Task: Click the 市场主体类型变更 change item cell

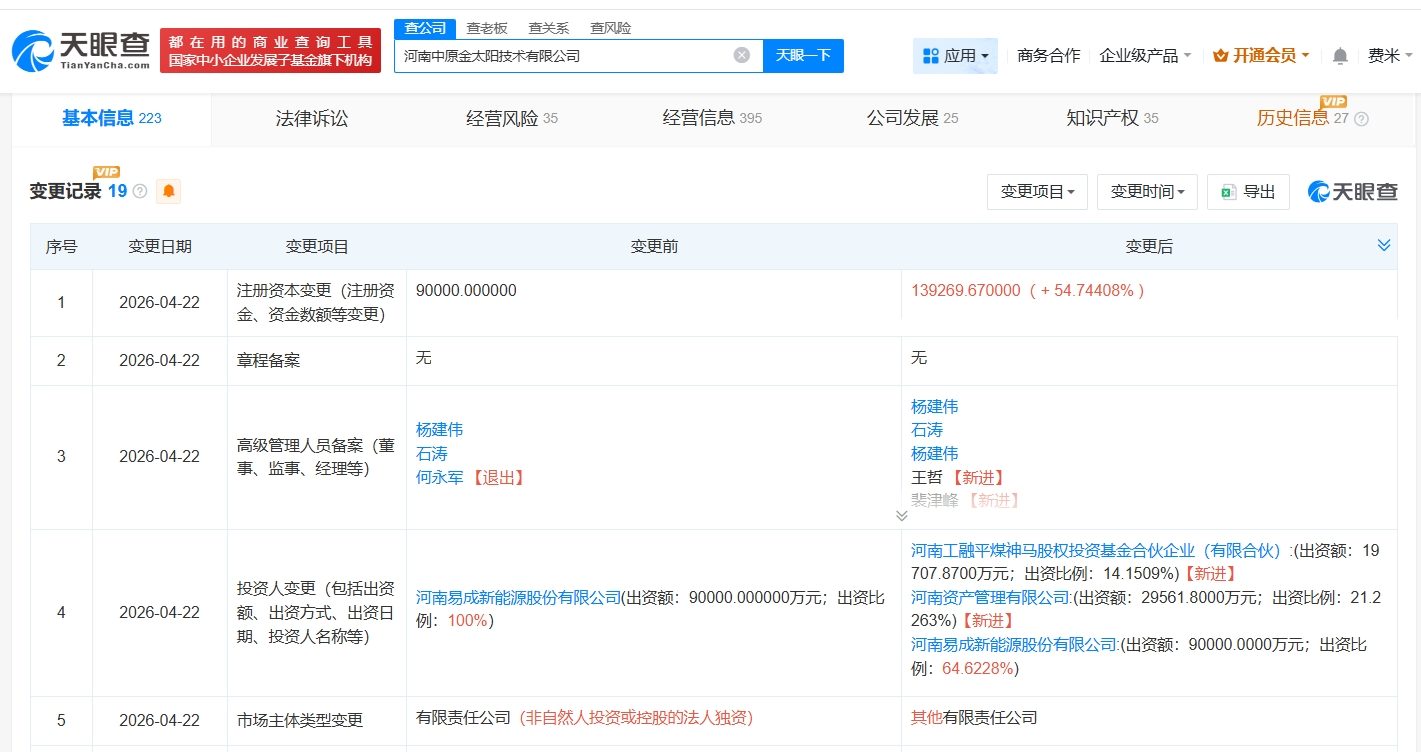Action: coord(316,720)
